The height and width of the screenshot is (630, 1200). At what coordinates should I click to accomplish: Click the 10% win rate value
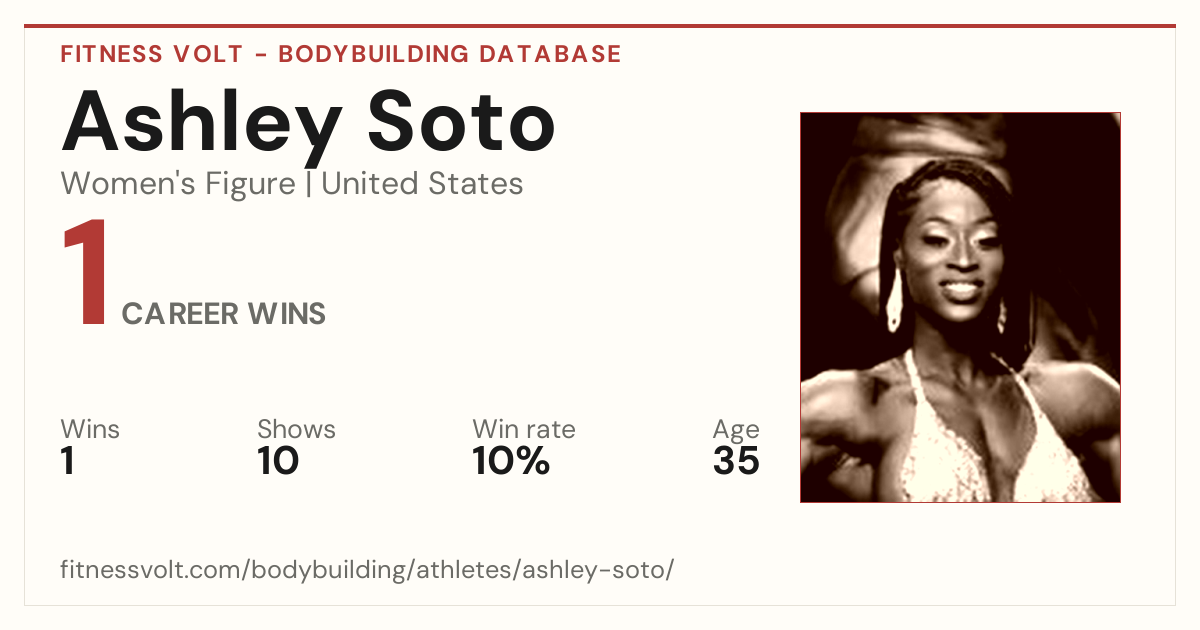511,461
